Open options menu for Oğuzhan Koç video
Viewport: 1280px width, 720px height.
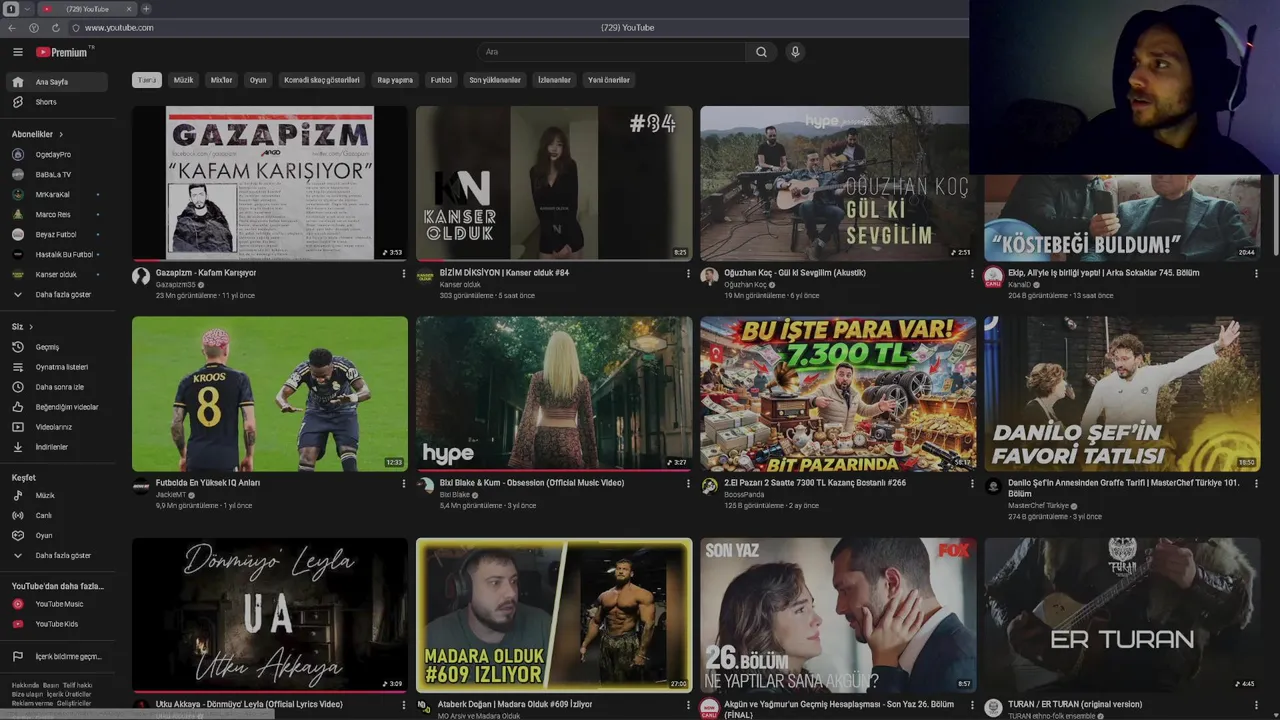972,273
